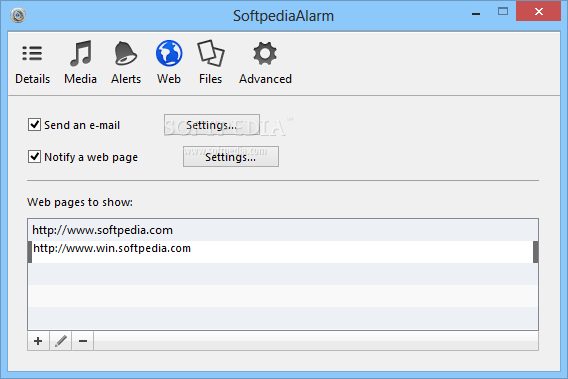Toggle the Notify a web page checkbox

coord(34,157)
